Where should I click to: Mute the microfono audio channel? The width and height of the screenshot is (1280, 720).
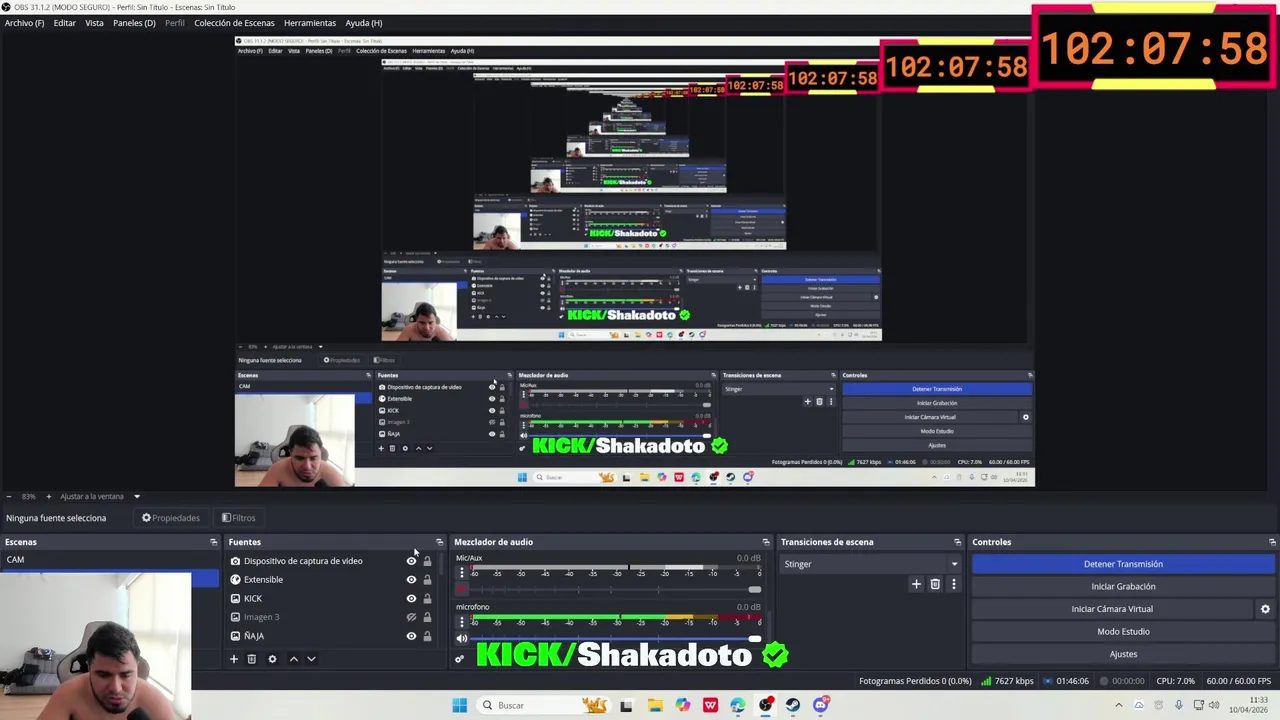pyautogui.click(x=461, y=638)
